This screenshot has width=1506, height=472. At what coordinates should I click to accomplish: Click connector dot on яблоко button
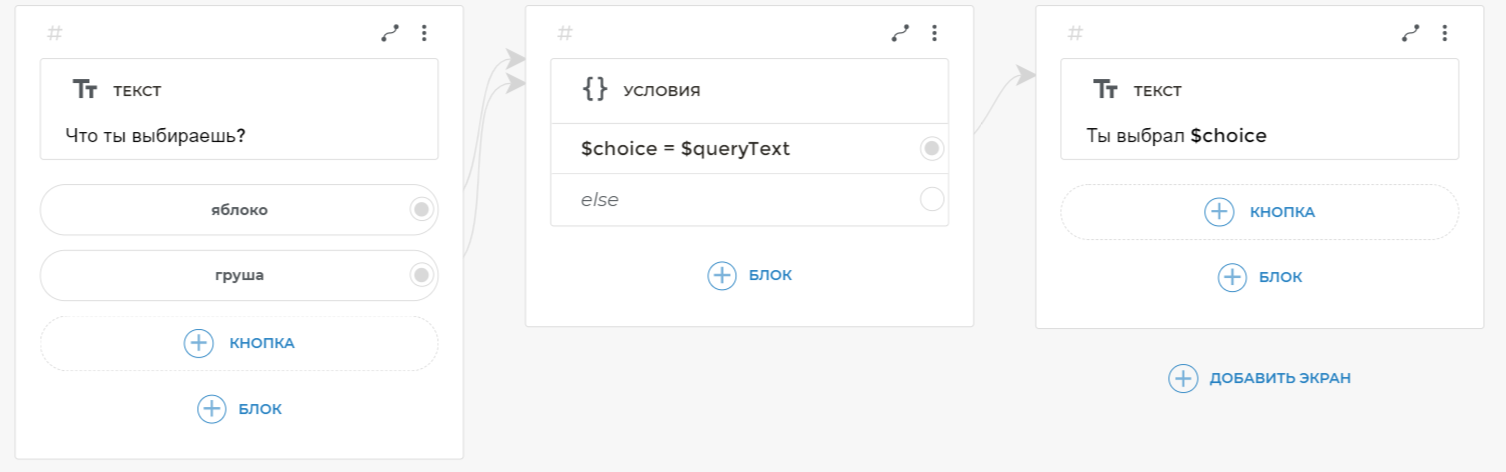[x=421, y=209]
